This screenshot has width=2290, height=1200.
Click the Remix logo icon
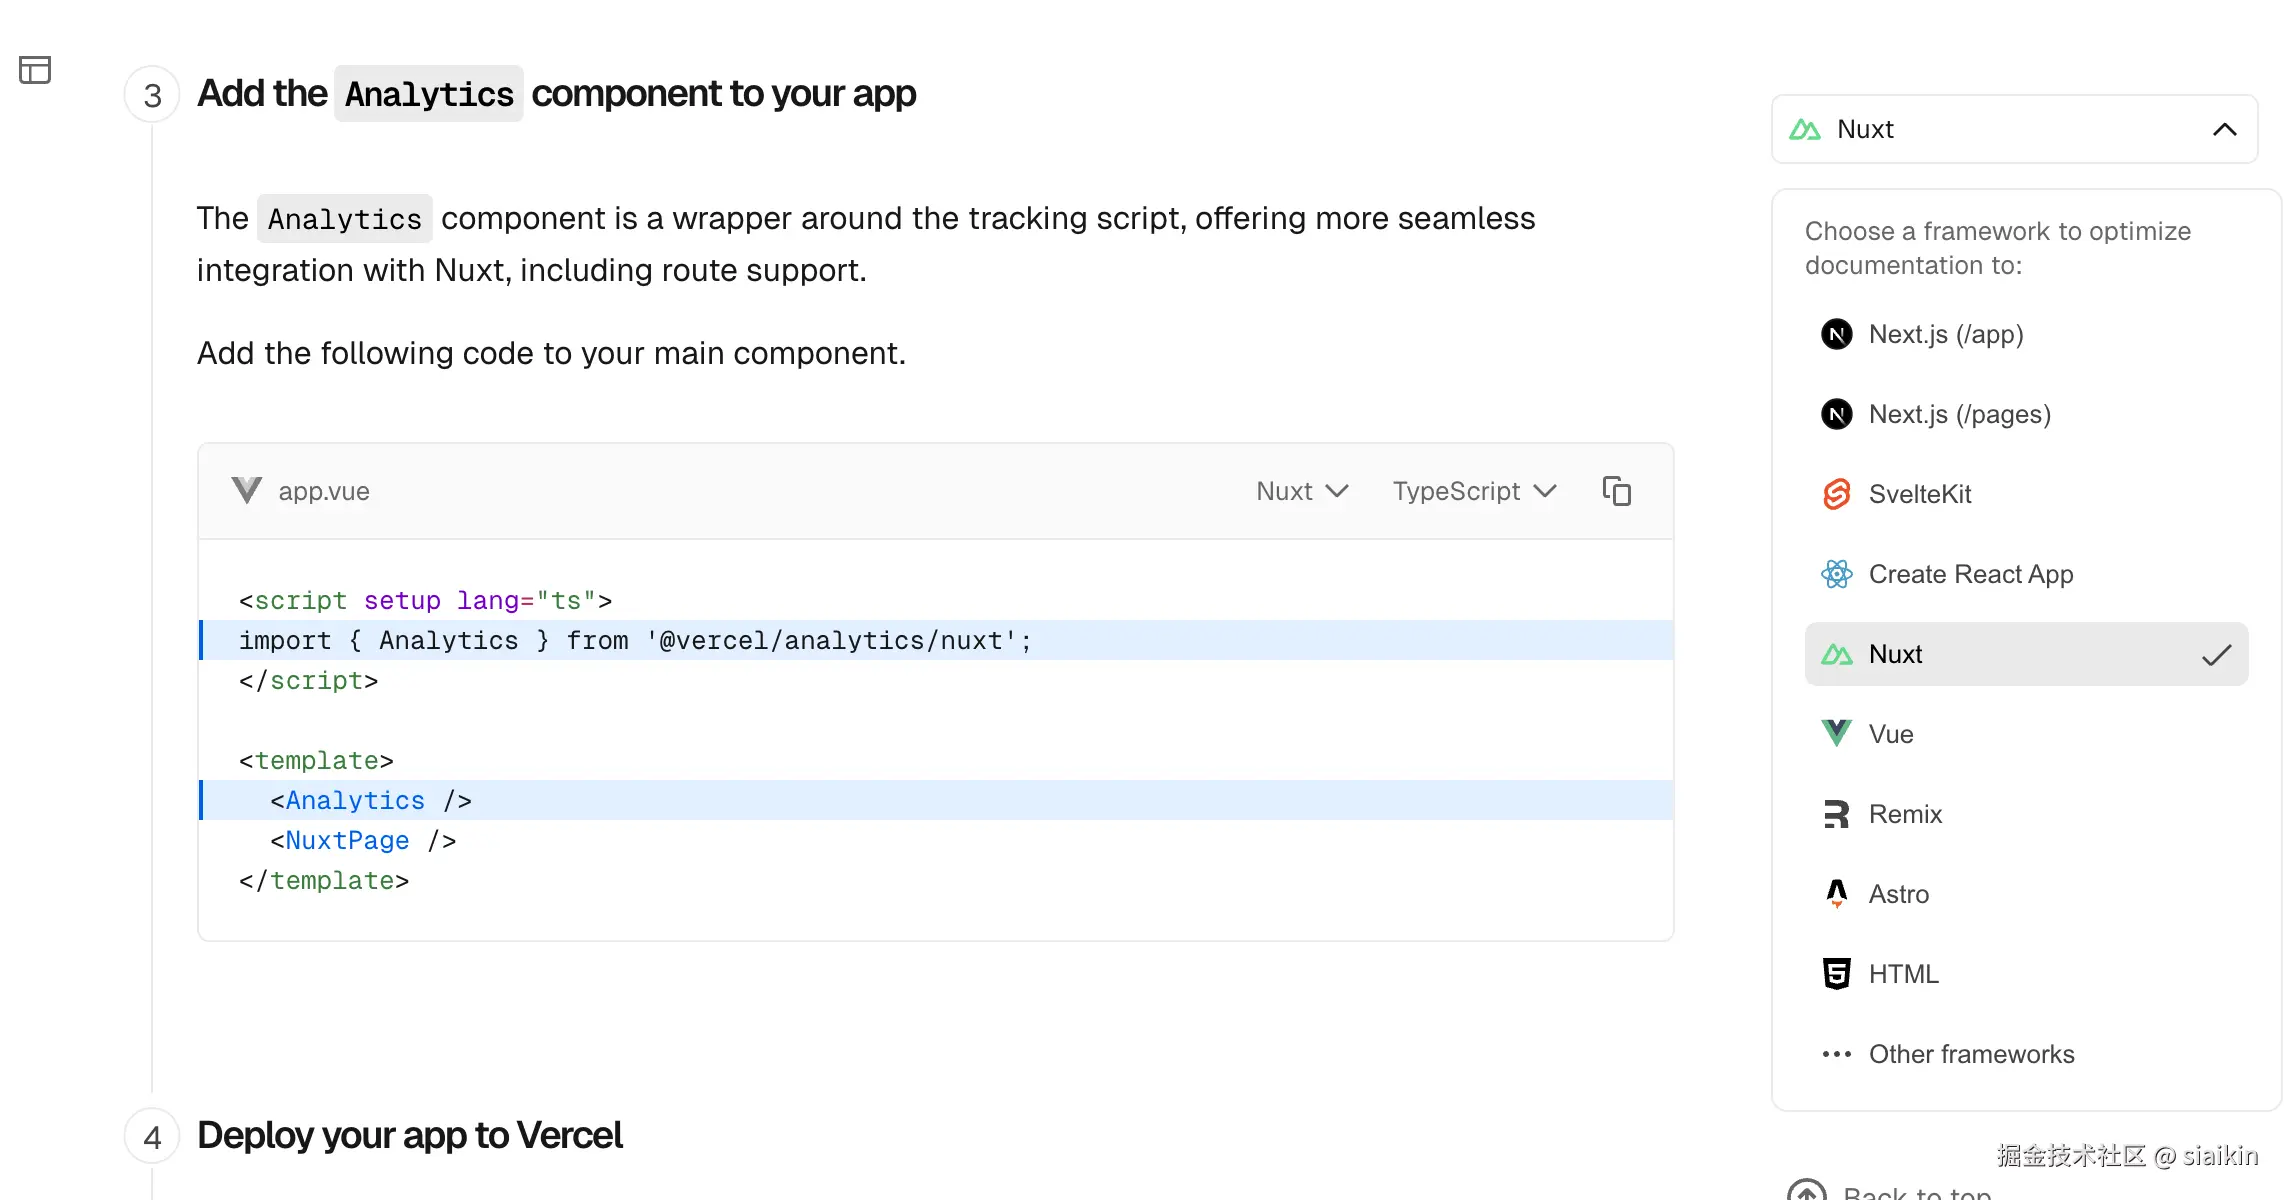1836,814
